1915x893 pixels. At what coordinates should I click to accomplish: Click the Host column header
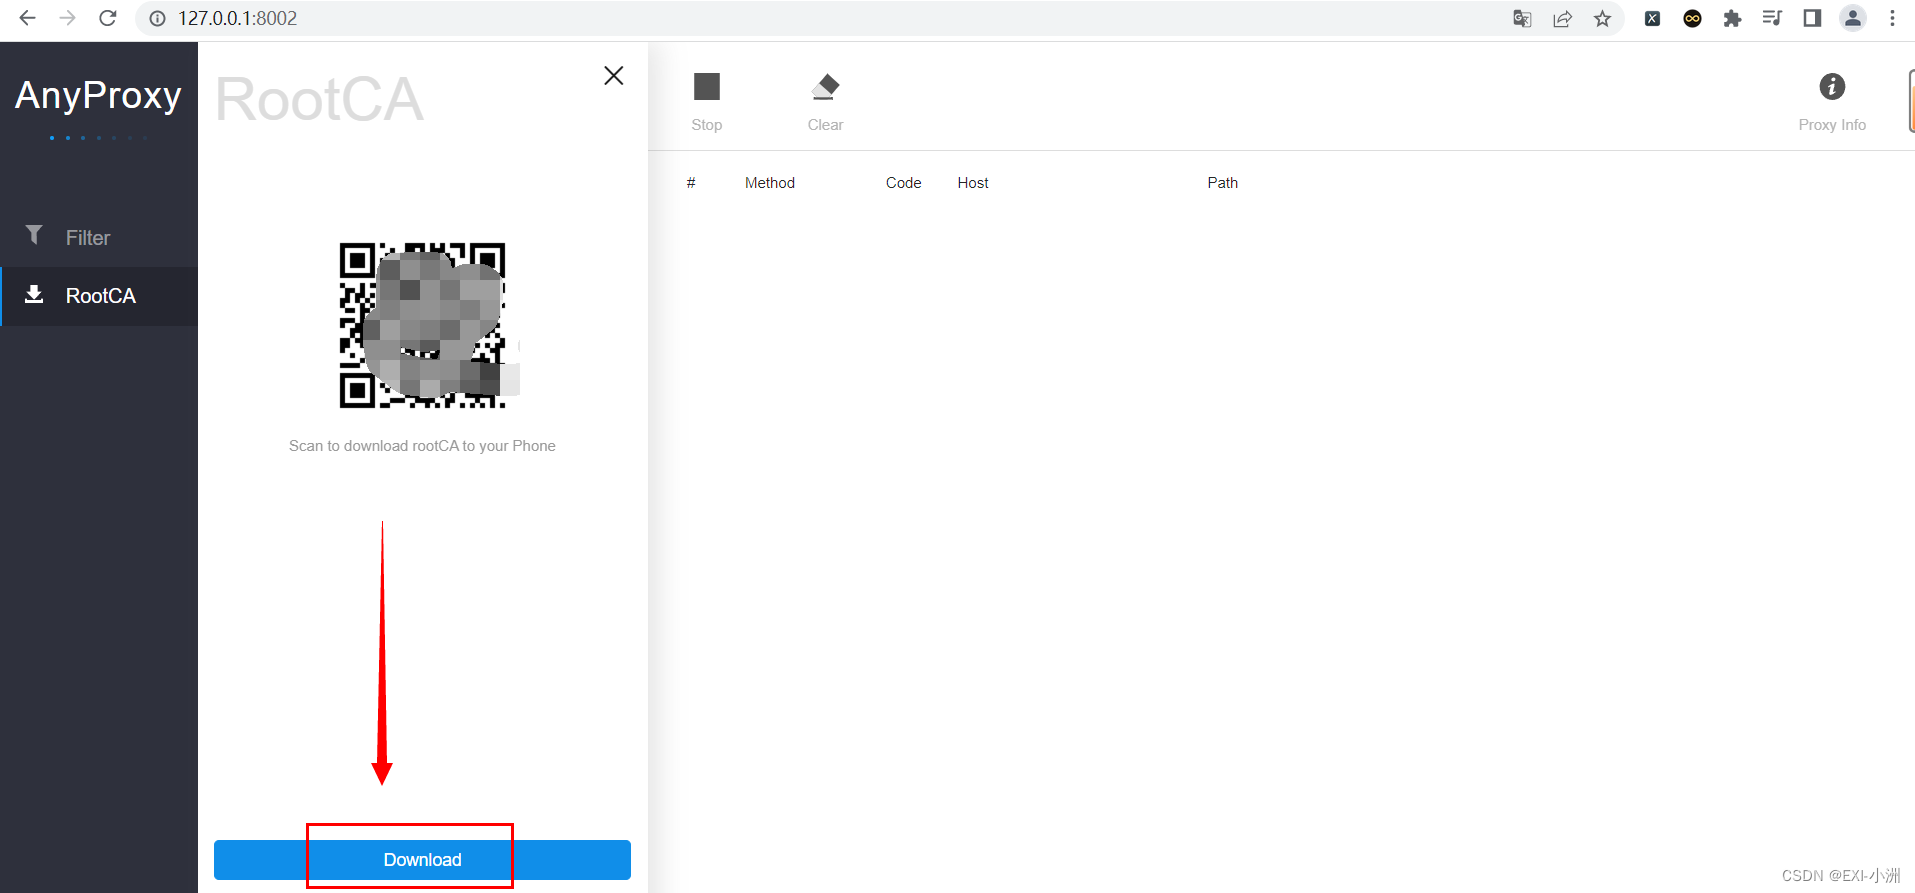[973, 183]
